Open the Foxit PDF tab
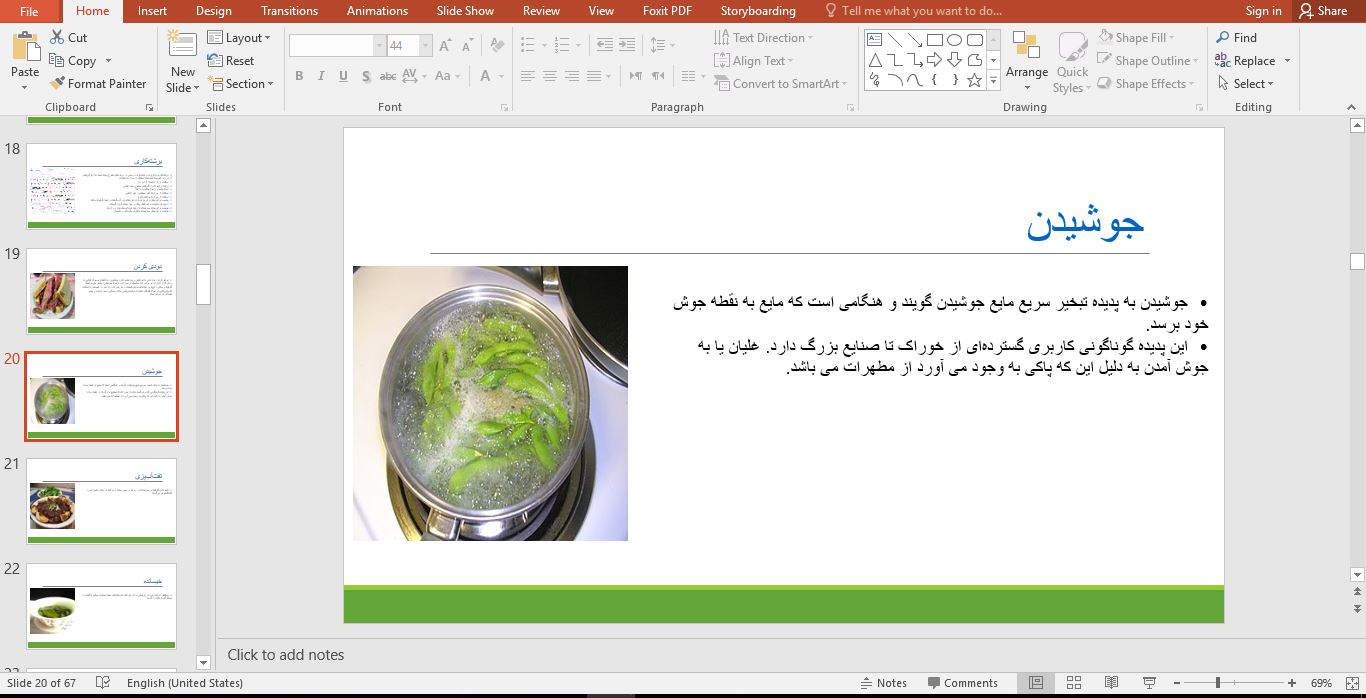 667,11
